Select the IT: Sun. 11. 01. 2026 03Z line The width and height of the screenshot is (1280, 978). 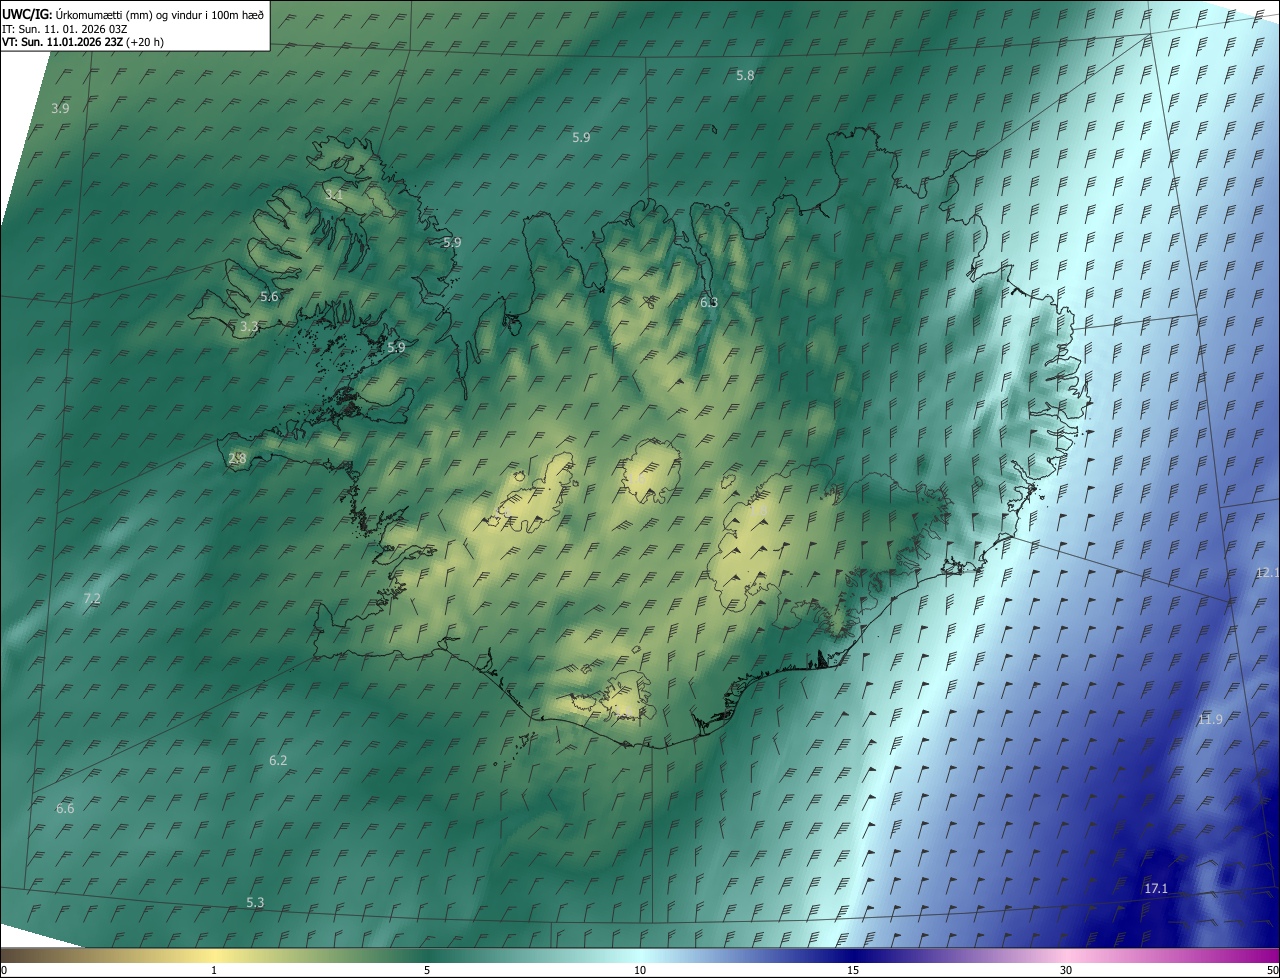click(x=65, y=29)
